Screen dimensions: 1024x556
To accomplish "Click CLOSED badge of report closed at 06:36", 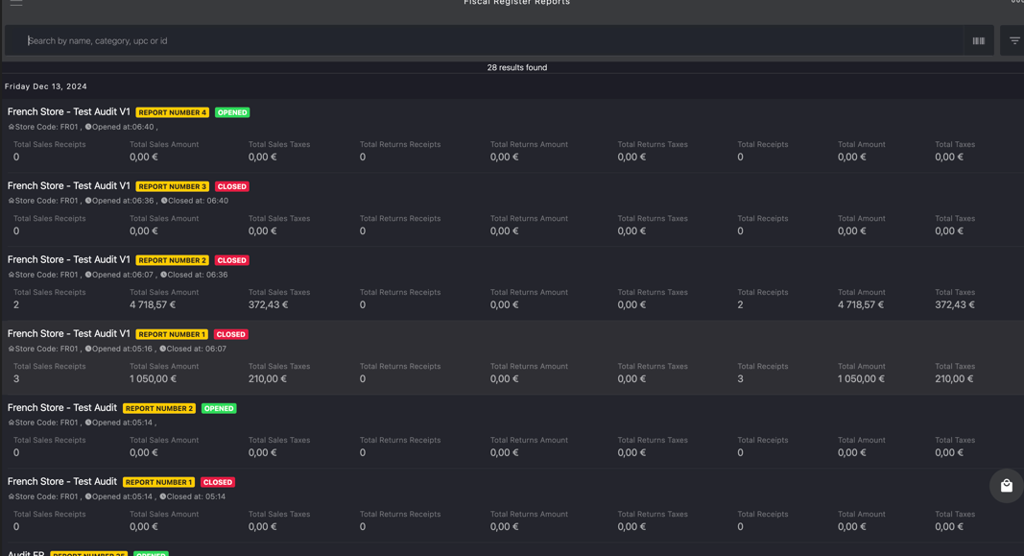I will pos(232,260).
